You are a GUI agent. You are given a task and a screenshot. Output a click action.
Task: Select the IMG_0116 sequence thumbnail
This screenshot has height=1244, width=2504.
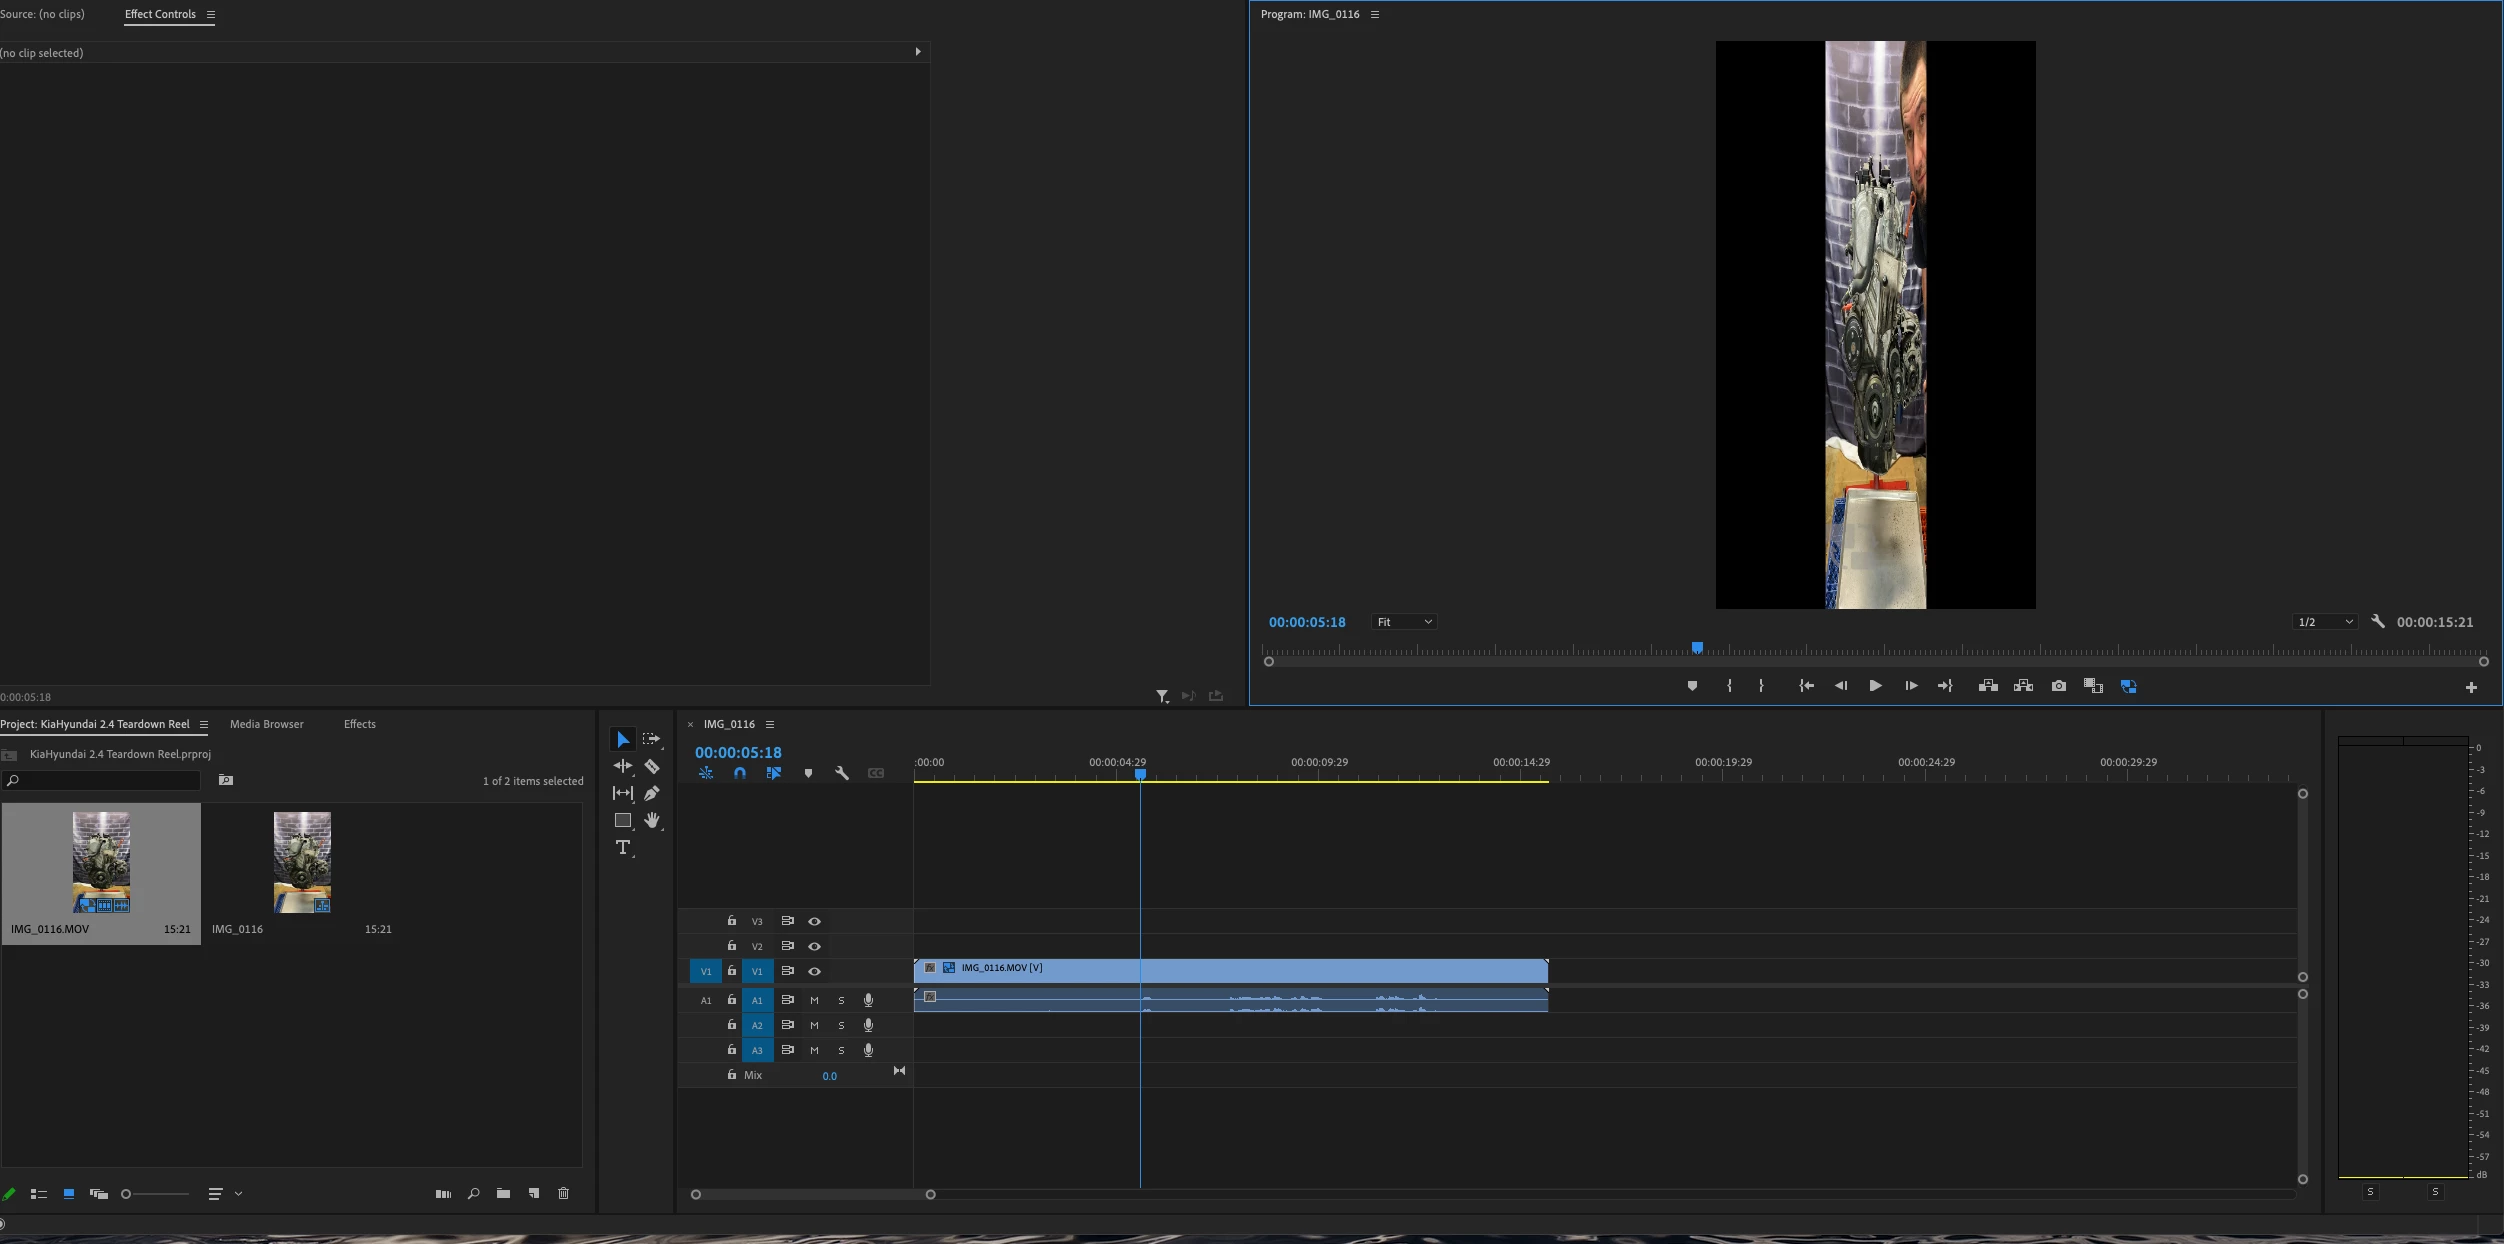click(x=302, y=863)
